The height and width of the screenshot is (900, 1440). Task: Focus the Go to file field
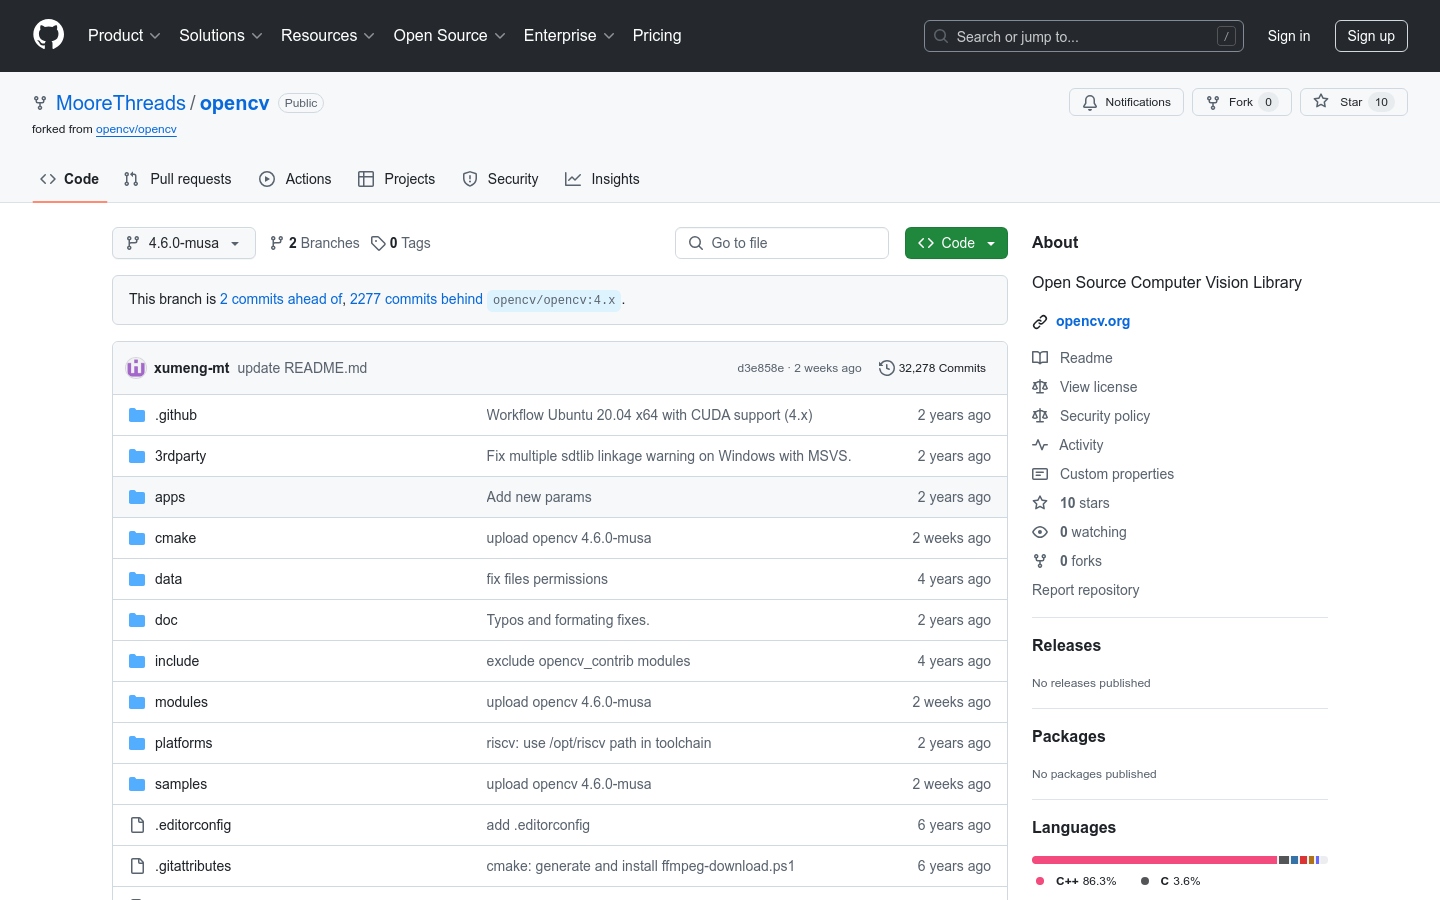(x=782, y=243)
